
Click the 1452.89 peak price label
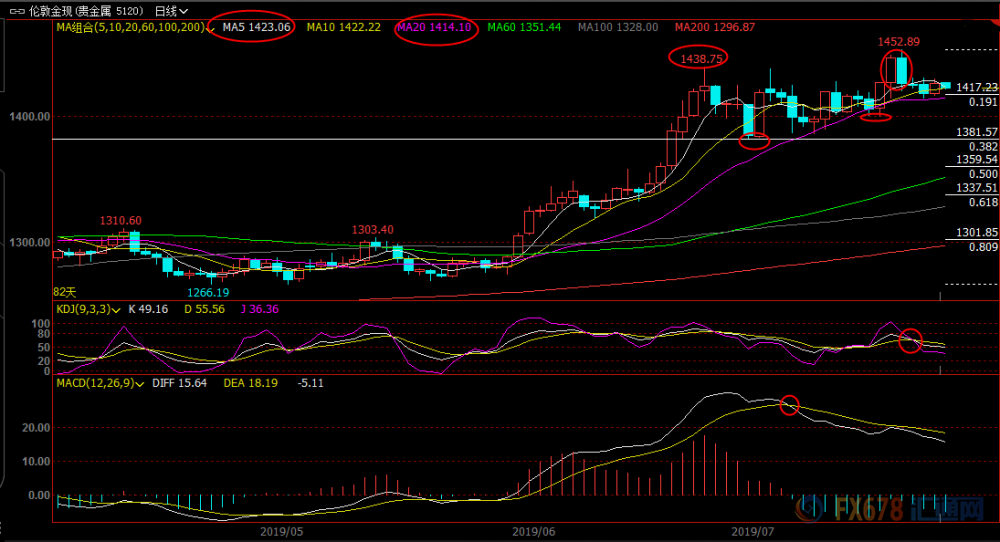(x=899, y=42)
